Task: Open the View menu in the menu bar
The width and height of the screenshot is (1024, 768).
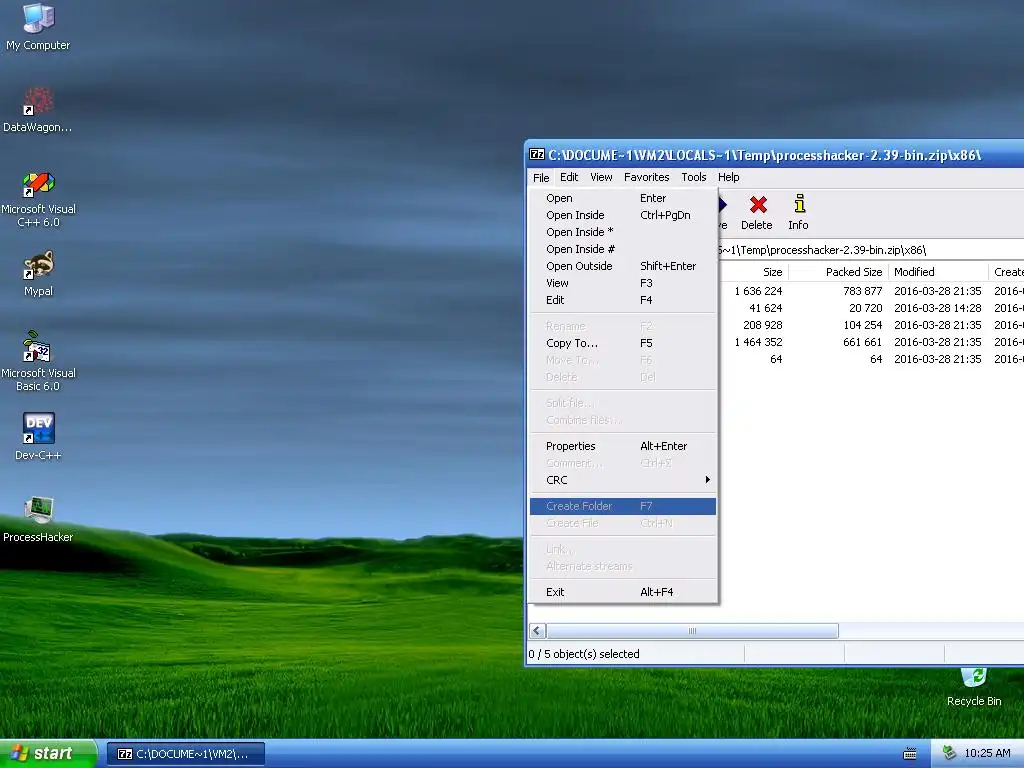Action: 601,177
